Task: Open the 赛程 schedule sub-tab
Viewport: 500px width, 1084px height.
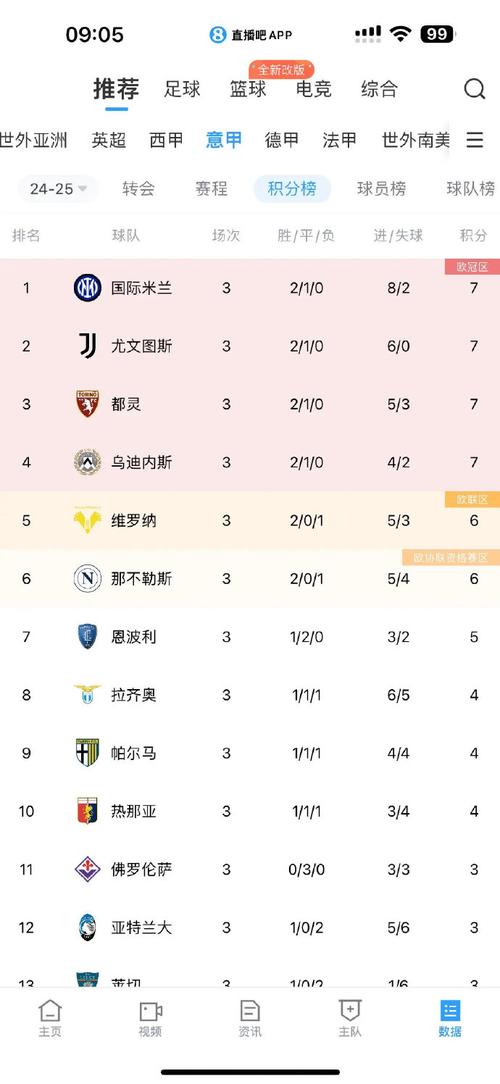Action: tap(212, 189)
